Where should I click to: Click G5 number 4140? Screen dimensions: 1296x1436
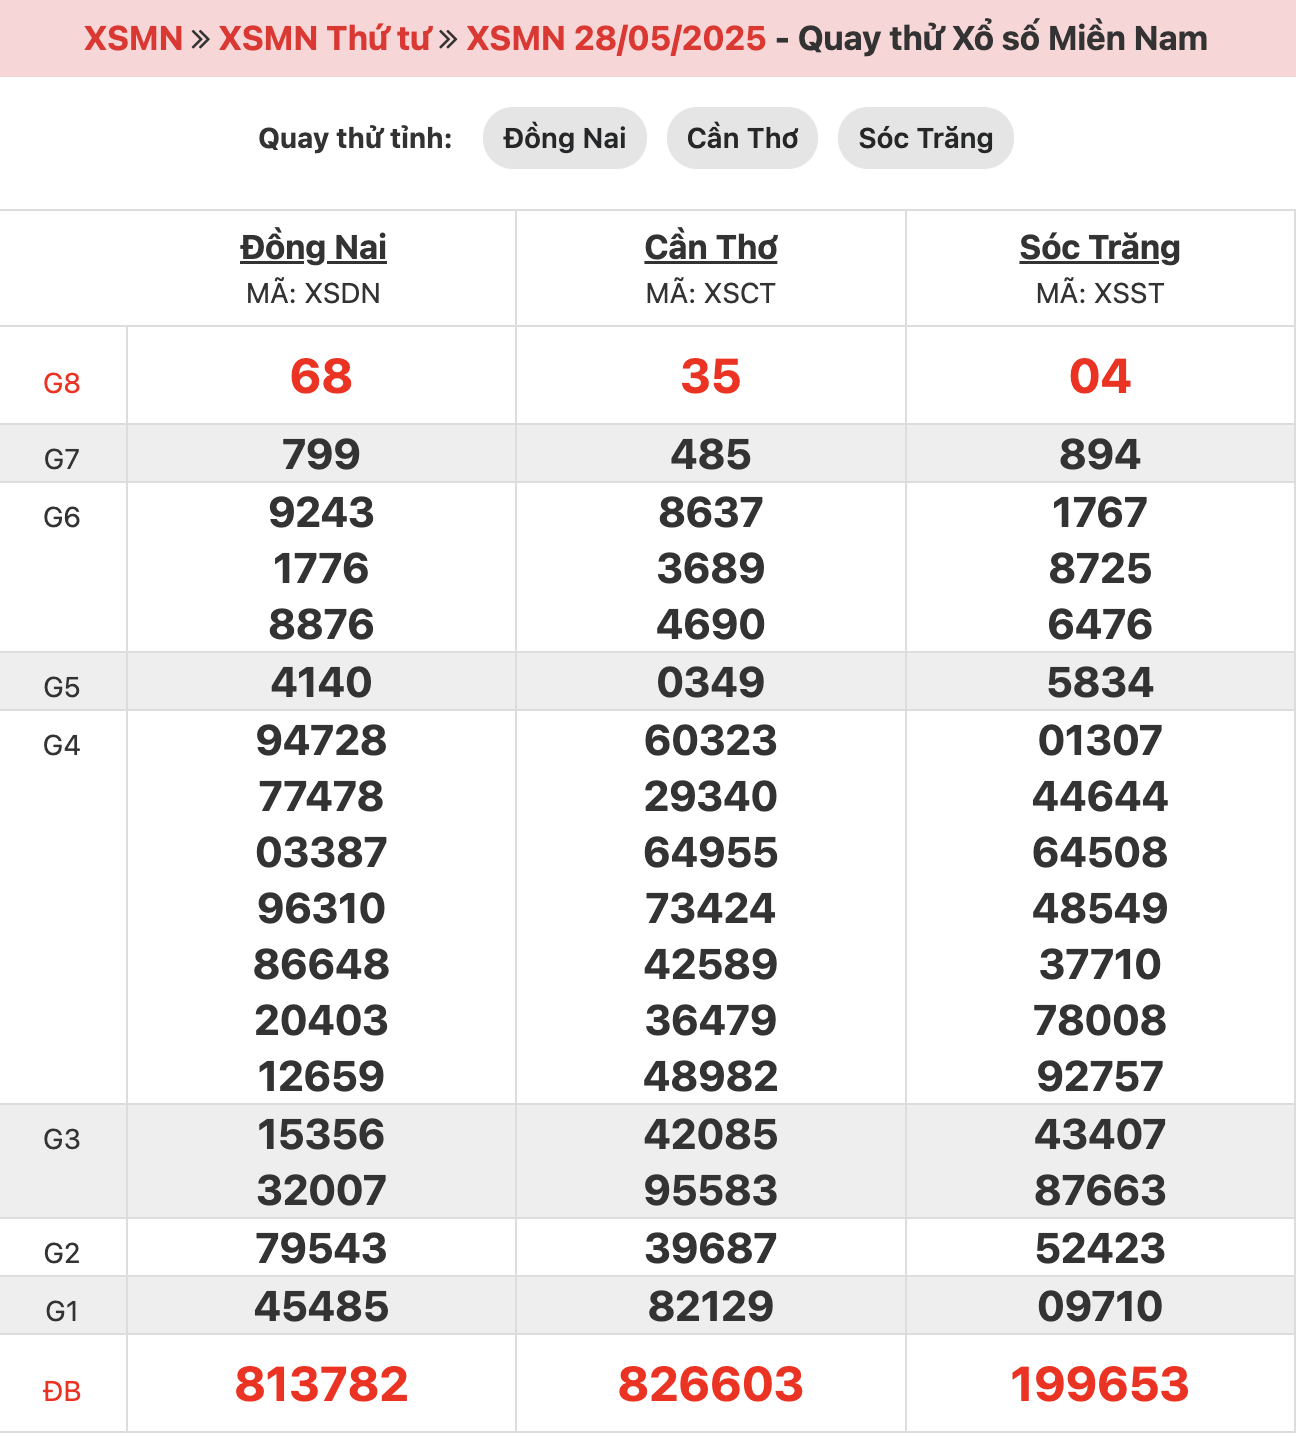coord(321,683)
